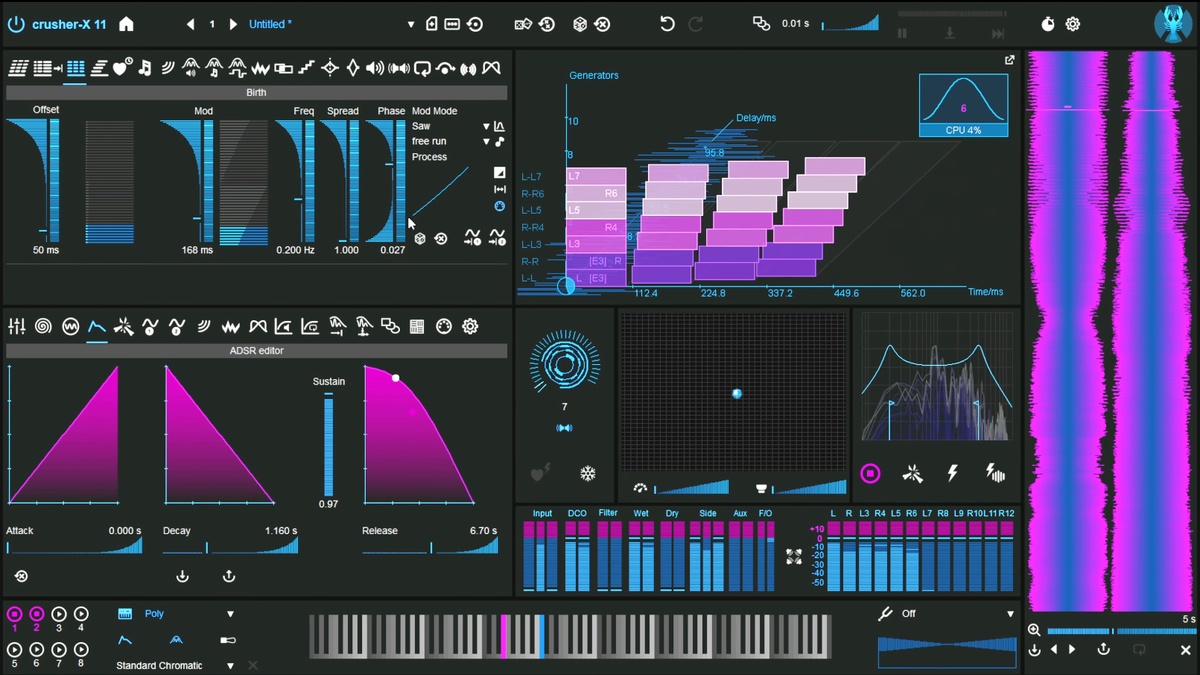Open the mixer sliders tab icon

tap(16, 326)
